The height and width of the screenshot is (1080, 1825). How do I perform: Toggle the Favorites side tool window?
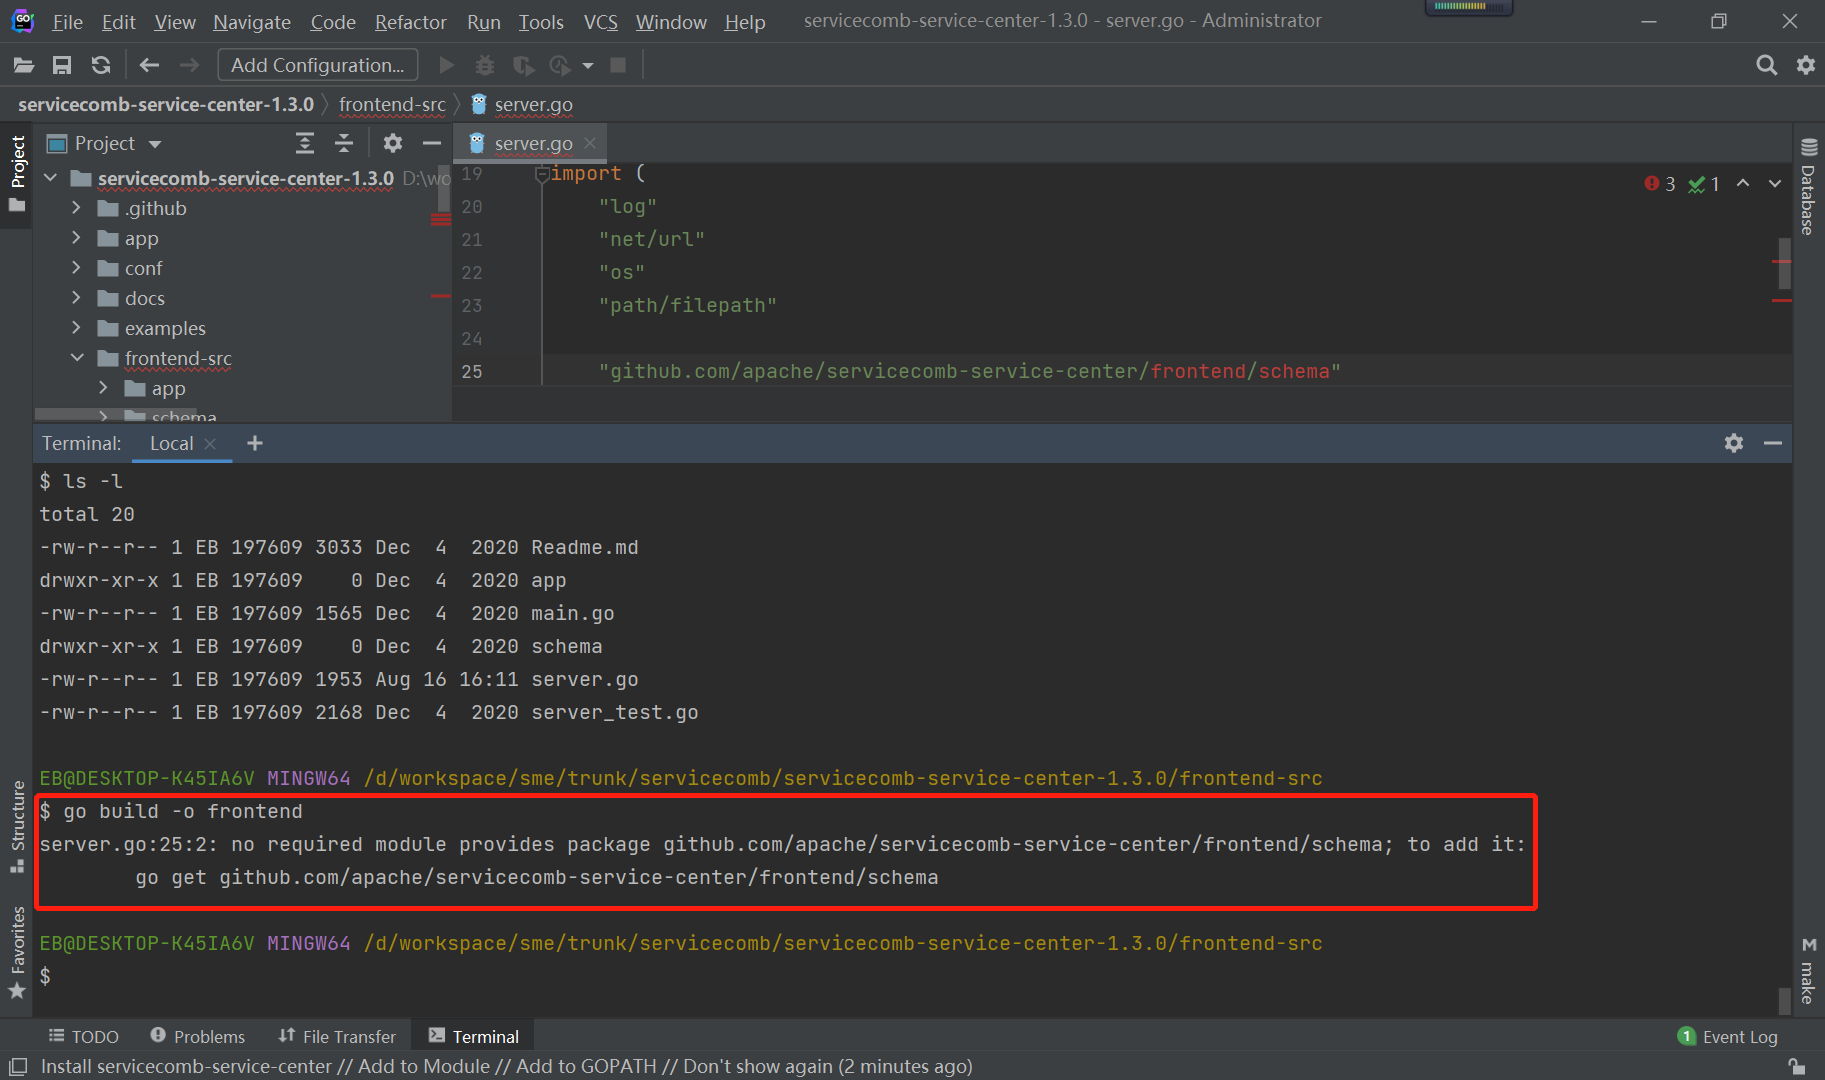[17, 952]
